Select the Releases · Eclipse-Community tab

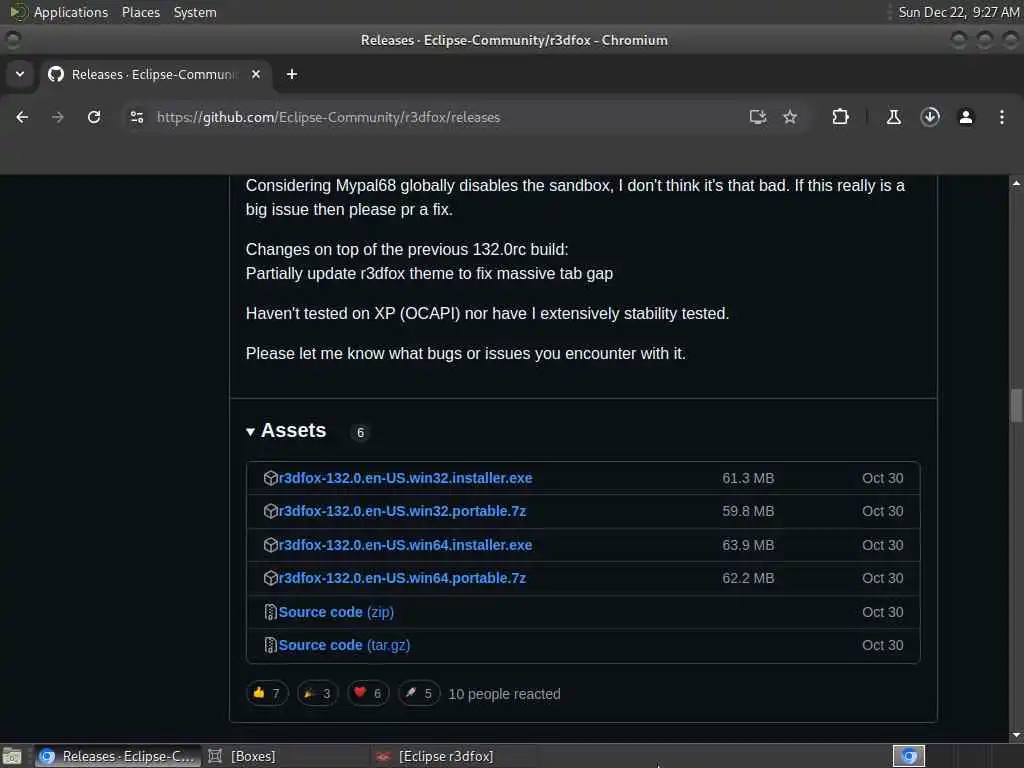click(156, 74)
